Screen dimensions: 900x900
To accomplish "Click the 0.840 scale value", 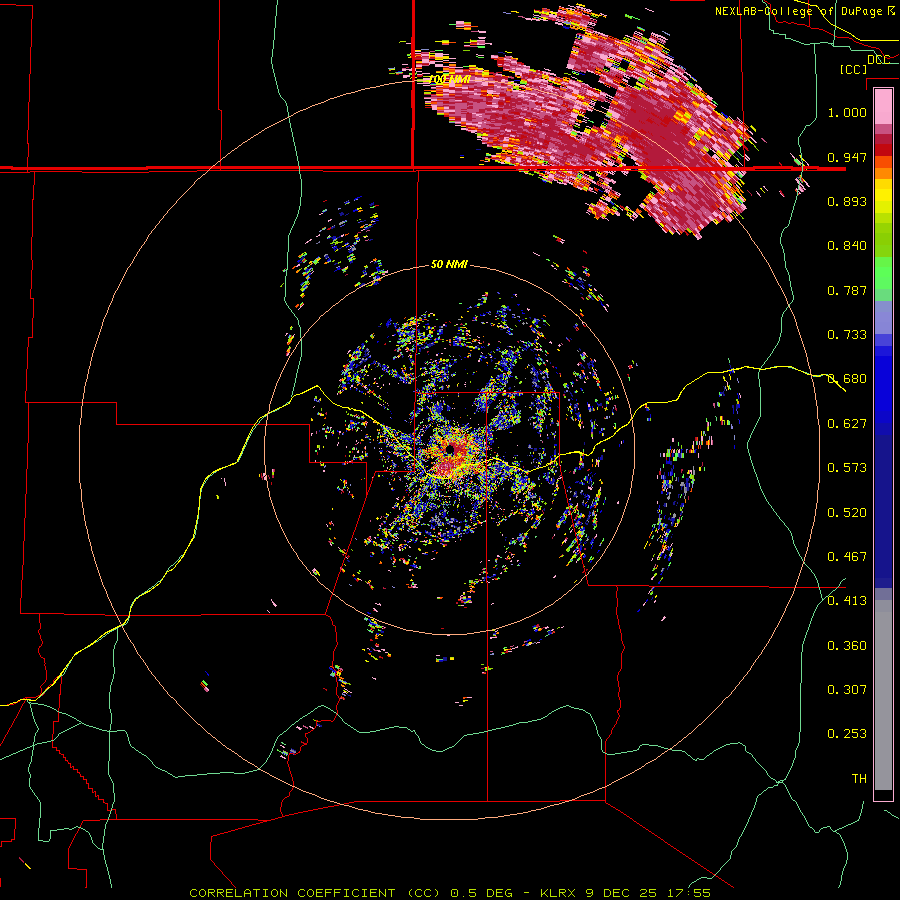I will point(847,246).
